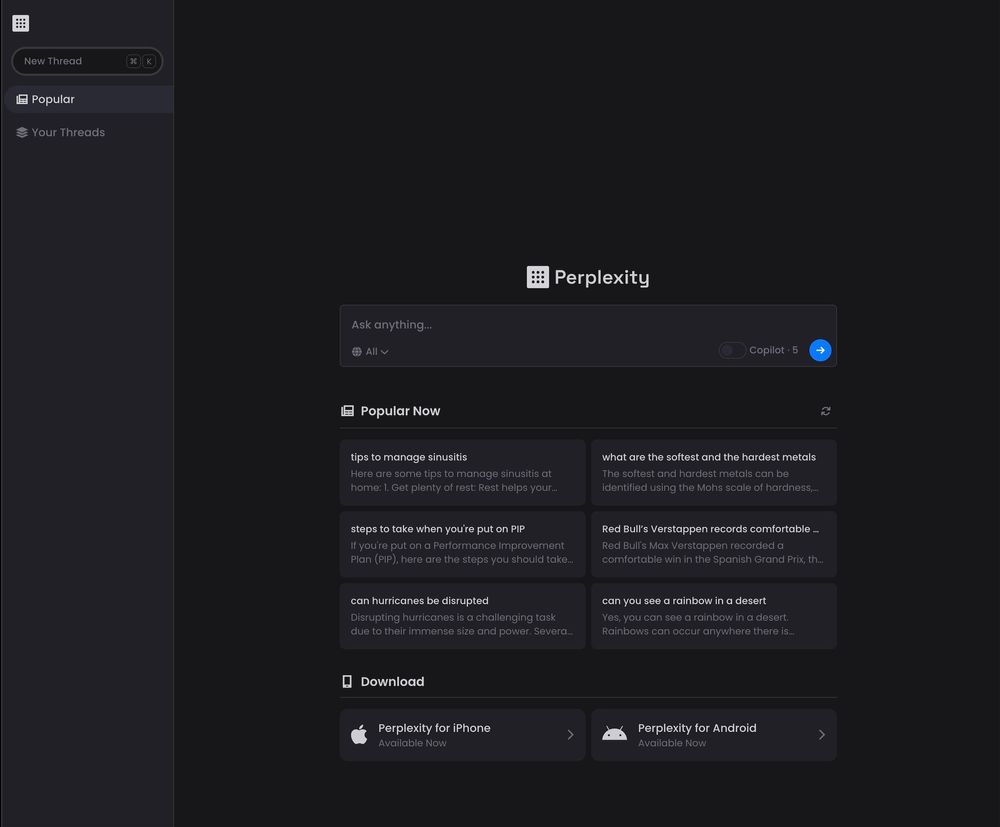Open the All search focus dropdown
This screenshot has height=827, width=1000.
pyautogui.click(x=370, y=352)
